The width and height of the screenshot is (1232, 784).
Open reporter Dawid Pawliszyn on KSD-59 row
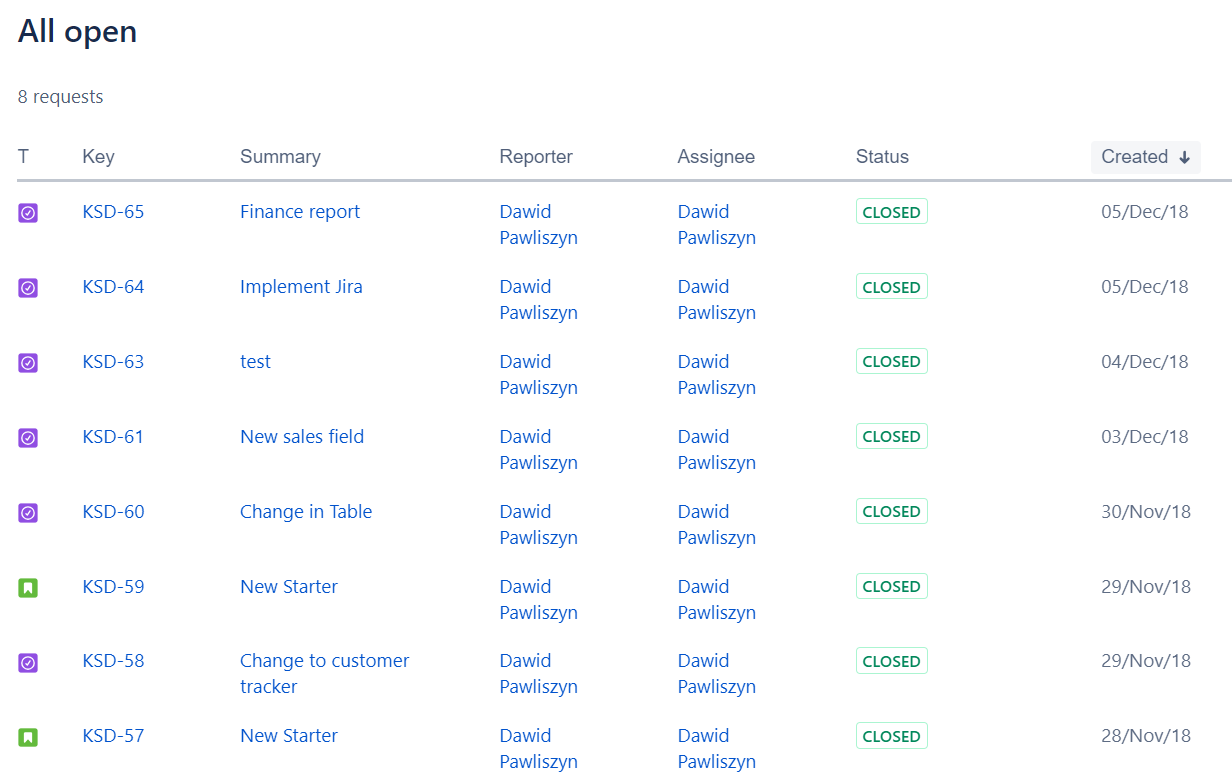(x=539, y=600)
